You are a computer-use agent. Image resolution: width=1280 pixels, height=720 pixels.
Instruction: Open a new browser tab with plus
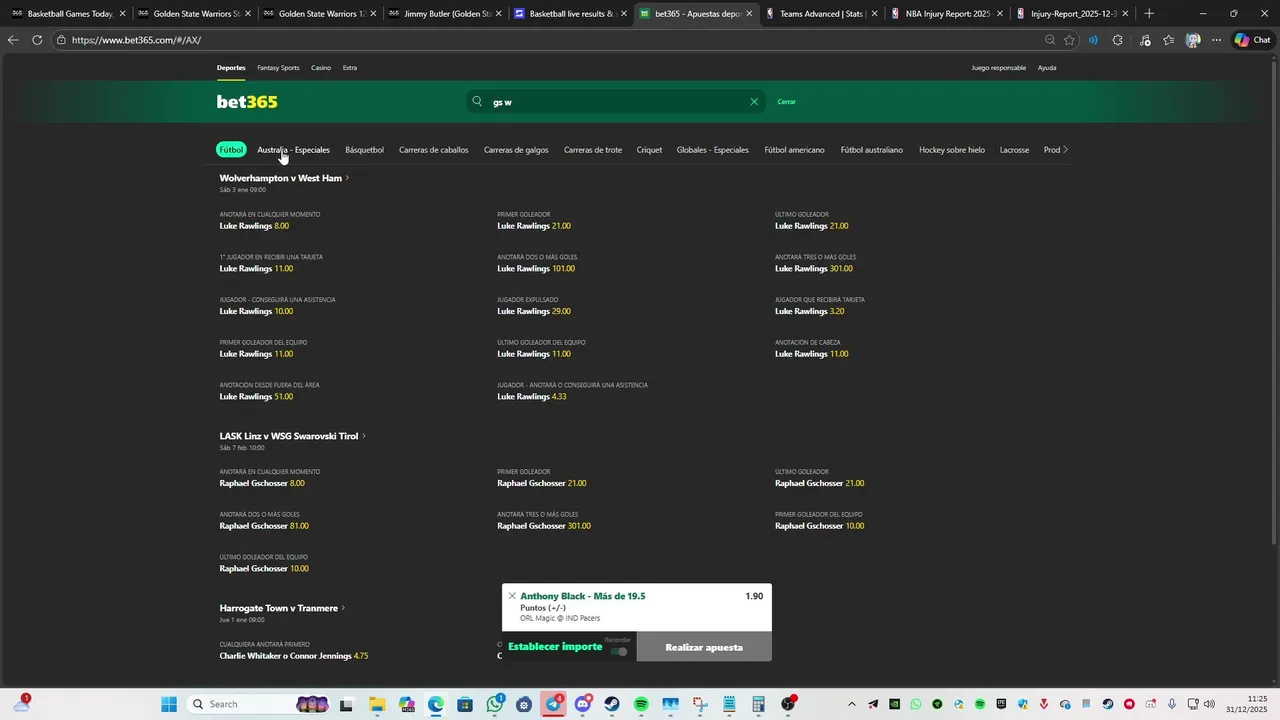pyautogui.click(x=1149, y=14)
